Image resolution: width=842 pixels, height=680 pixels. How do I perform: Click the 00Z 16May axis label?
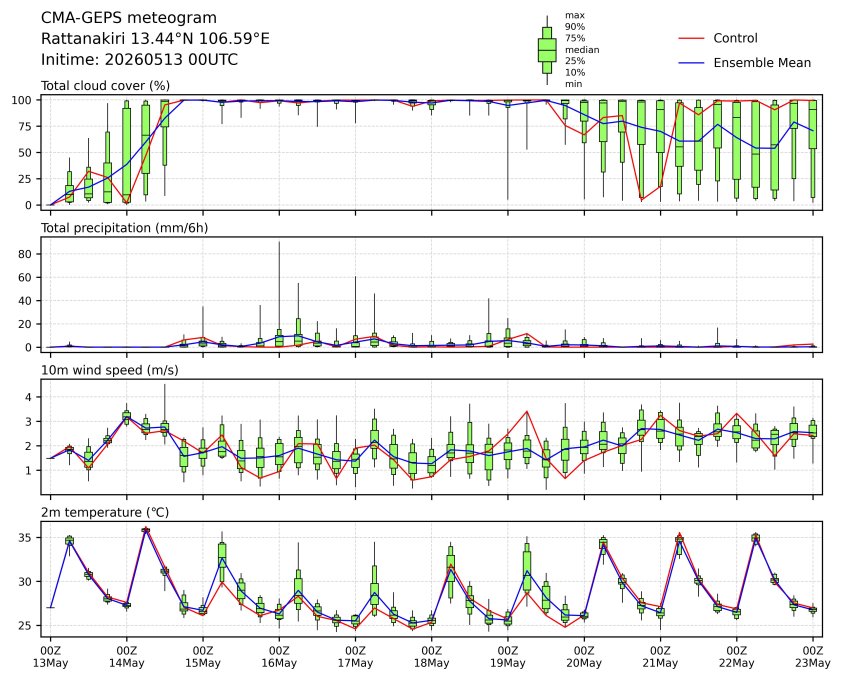coord(279,657)
